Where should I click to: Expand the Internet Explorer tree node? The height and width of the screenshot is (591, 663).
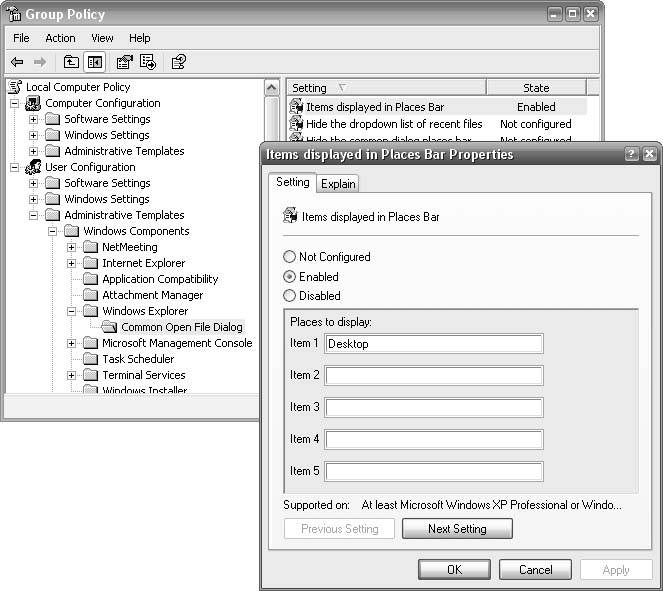pyautogui.click(x=72, y=263)
